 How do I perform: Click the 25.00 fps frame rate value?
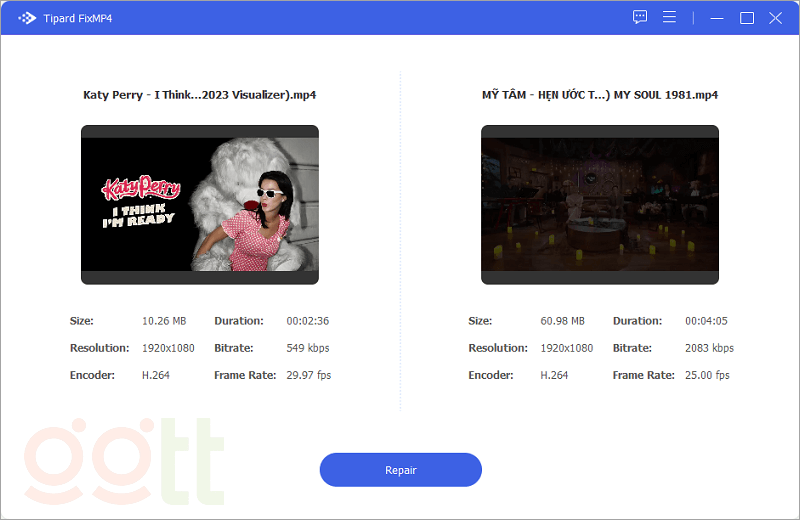[707, 375]
